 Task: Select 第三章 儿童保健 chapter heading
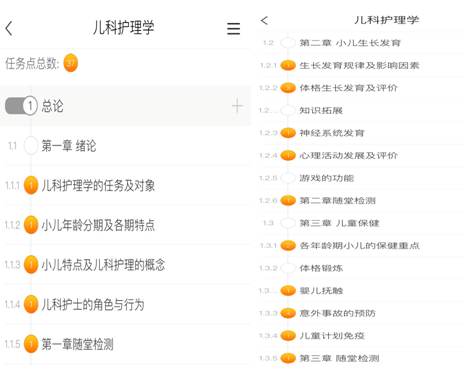click(339, 223)
